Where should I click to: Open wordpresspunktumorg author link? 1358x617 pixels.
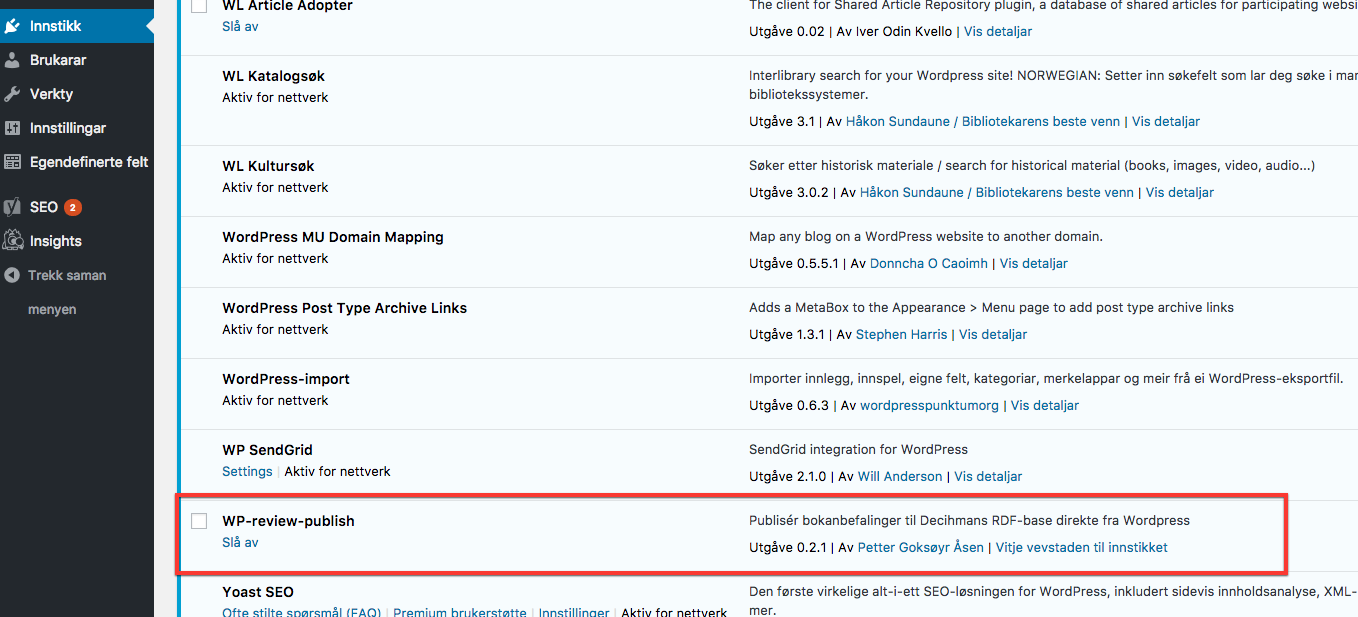[929, 405]
